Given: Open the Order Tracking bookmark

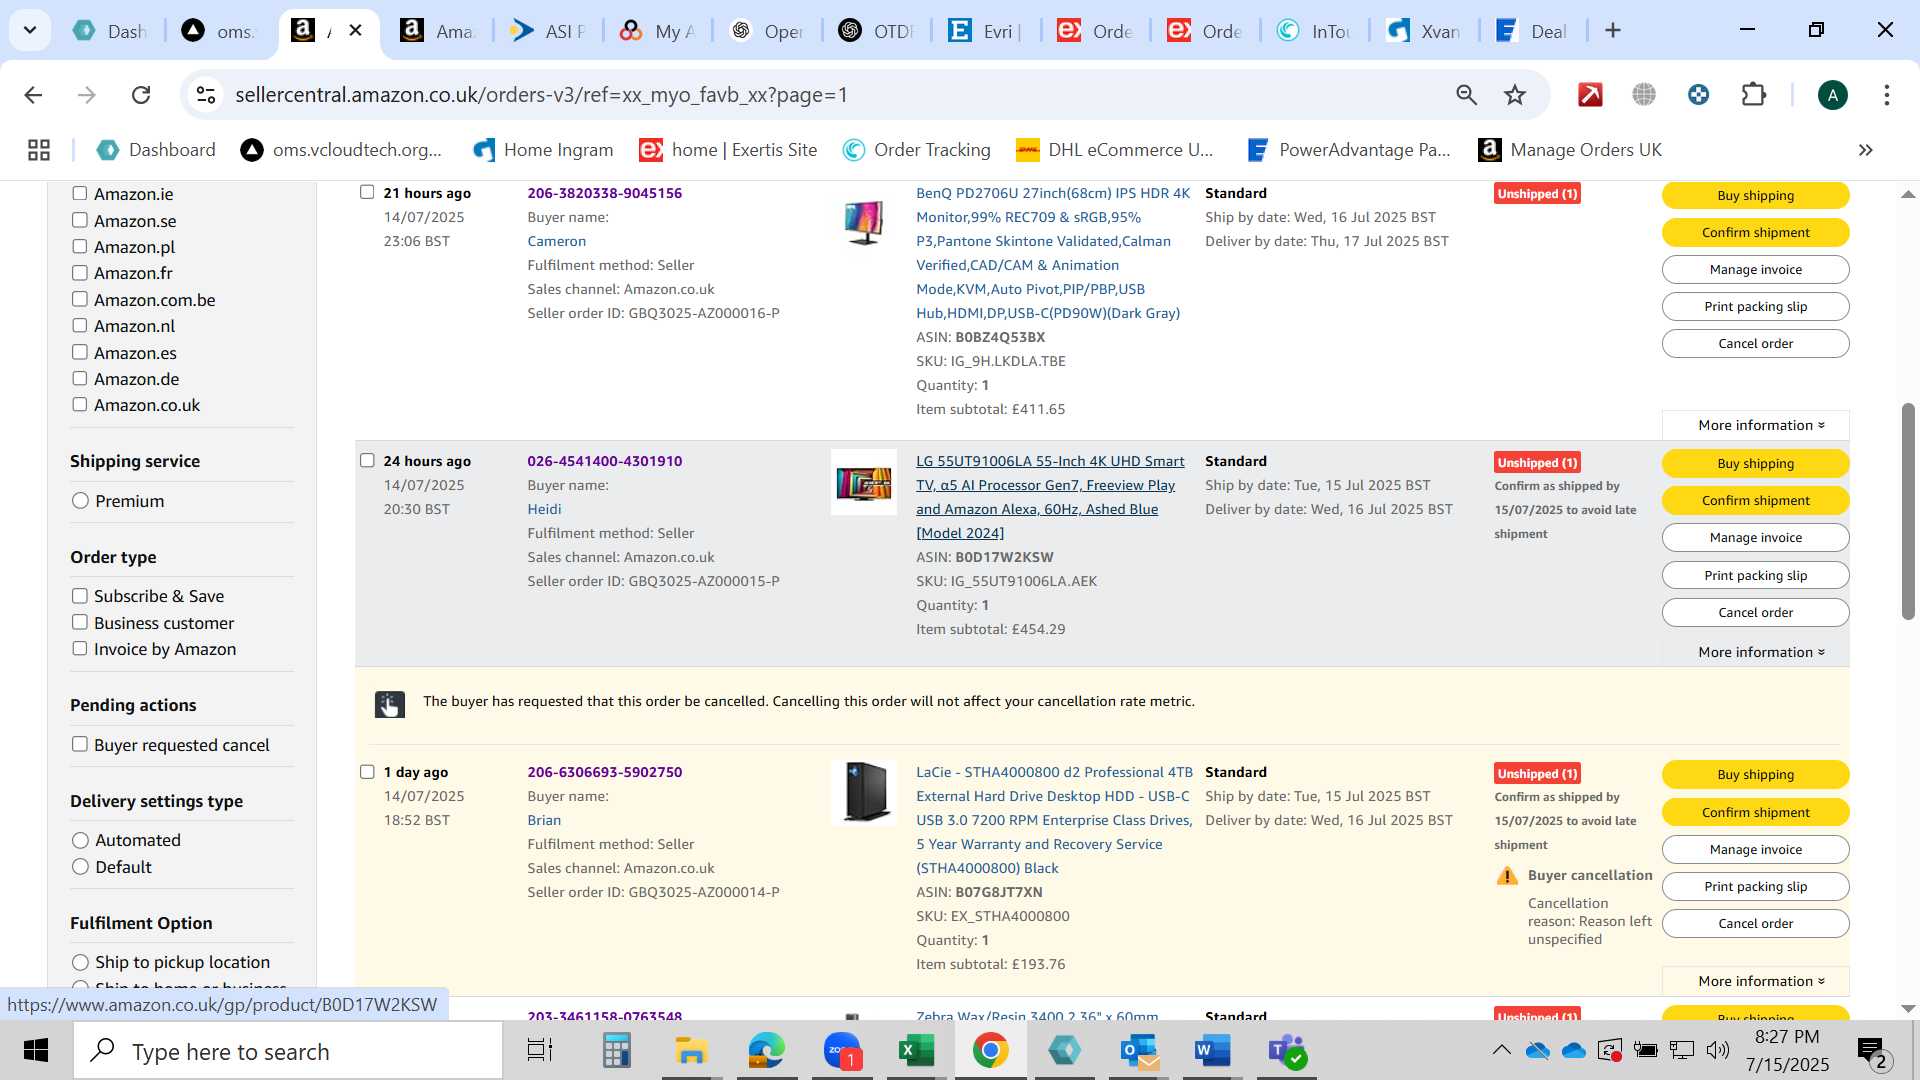Looking at the screenshot, I should (x=917, y=150).
